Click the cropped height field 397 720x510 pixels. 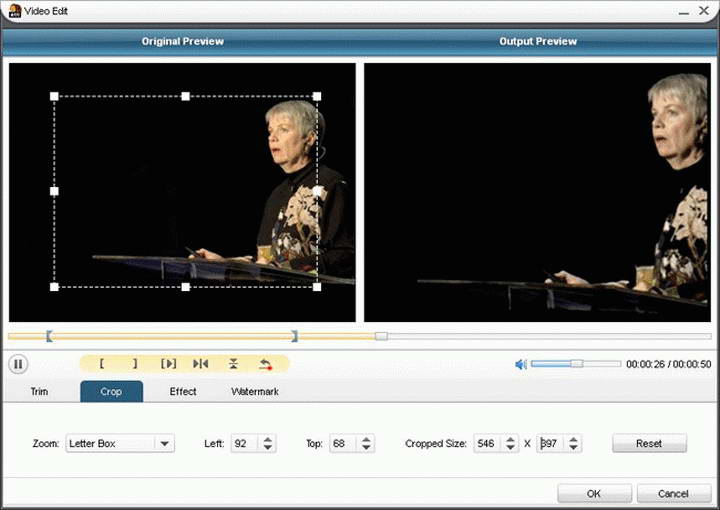click(x=551, y=443)
